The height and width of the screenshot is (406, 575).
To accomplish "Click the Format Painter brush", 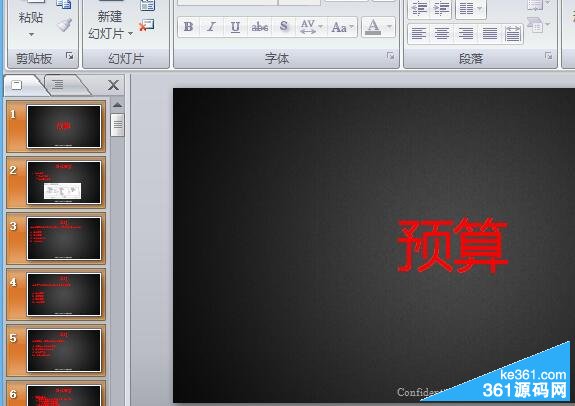I will click(64, 25).
